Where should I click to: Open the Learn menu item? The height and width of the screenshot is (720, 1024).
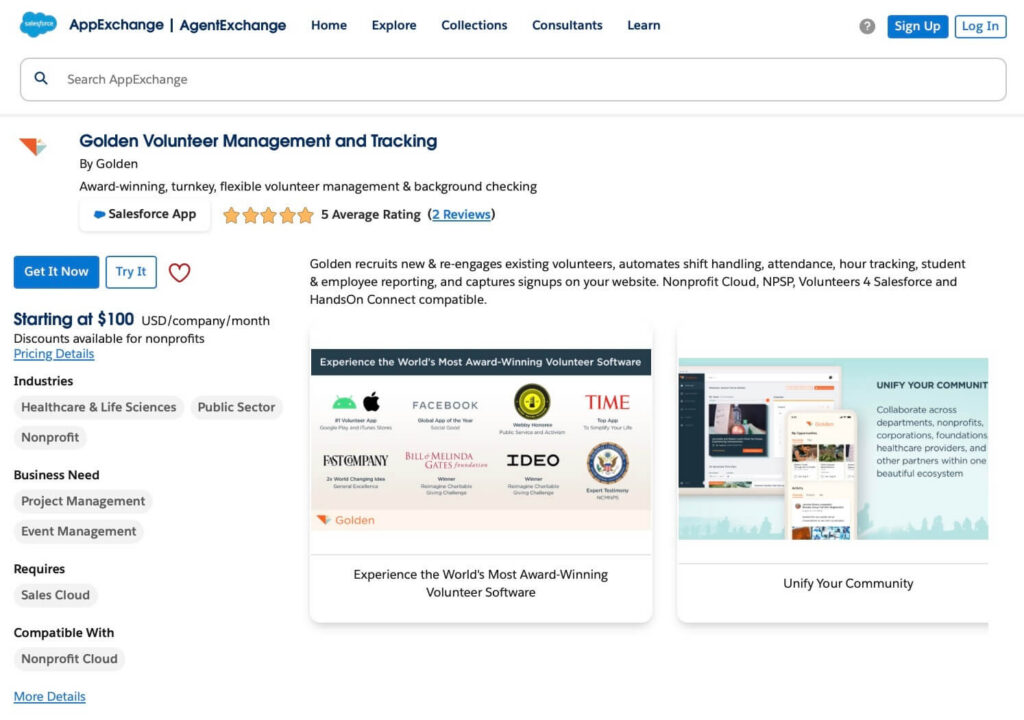click(x=643, y=25)
